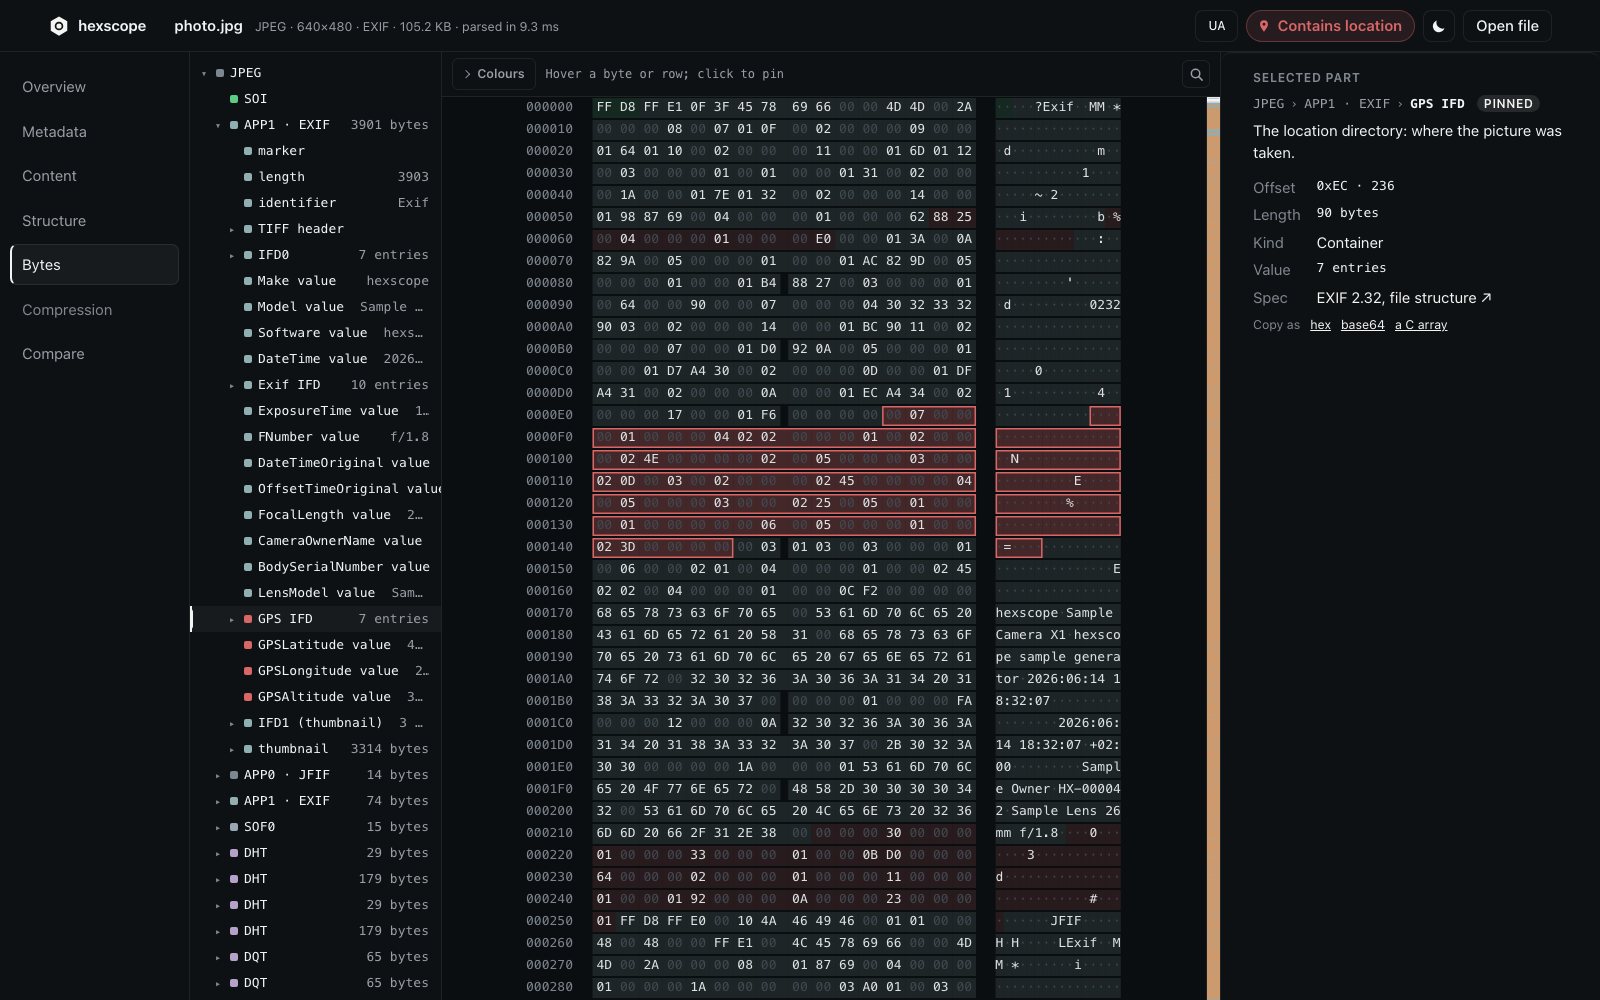This screenshot has width=1600, height=1000.
Task: Expand the IFD0 node arrow
Action: coord(232,255)
